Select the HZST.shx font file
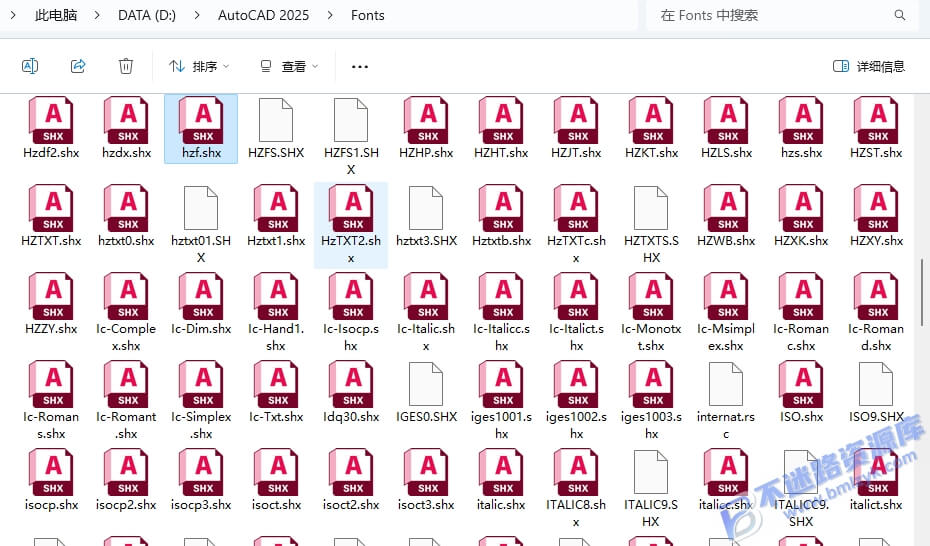This screenshot has height=546, width=930. pyautogui.click(x=876, y=129)
